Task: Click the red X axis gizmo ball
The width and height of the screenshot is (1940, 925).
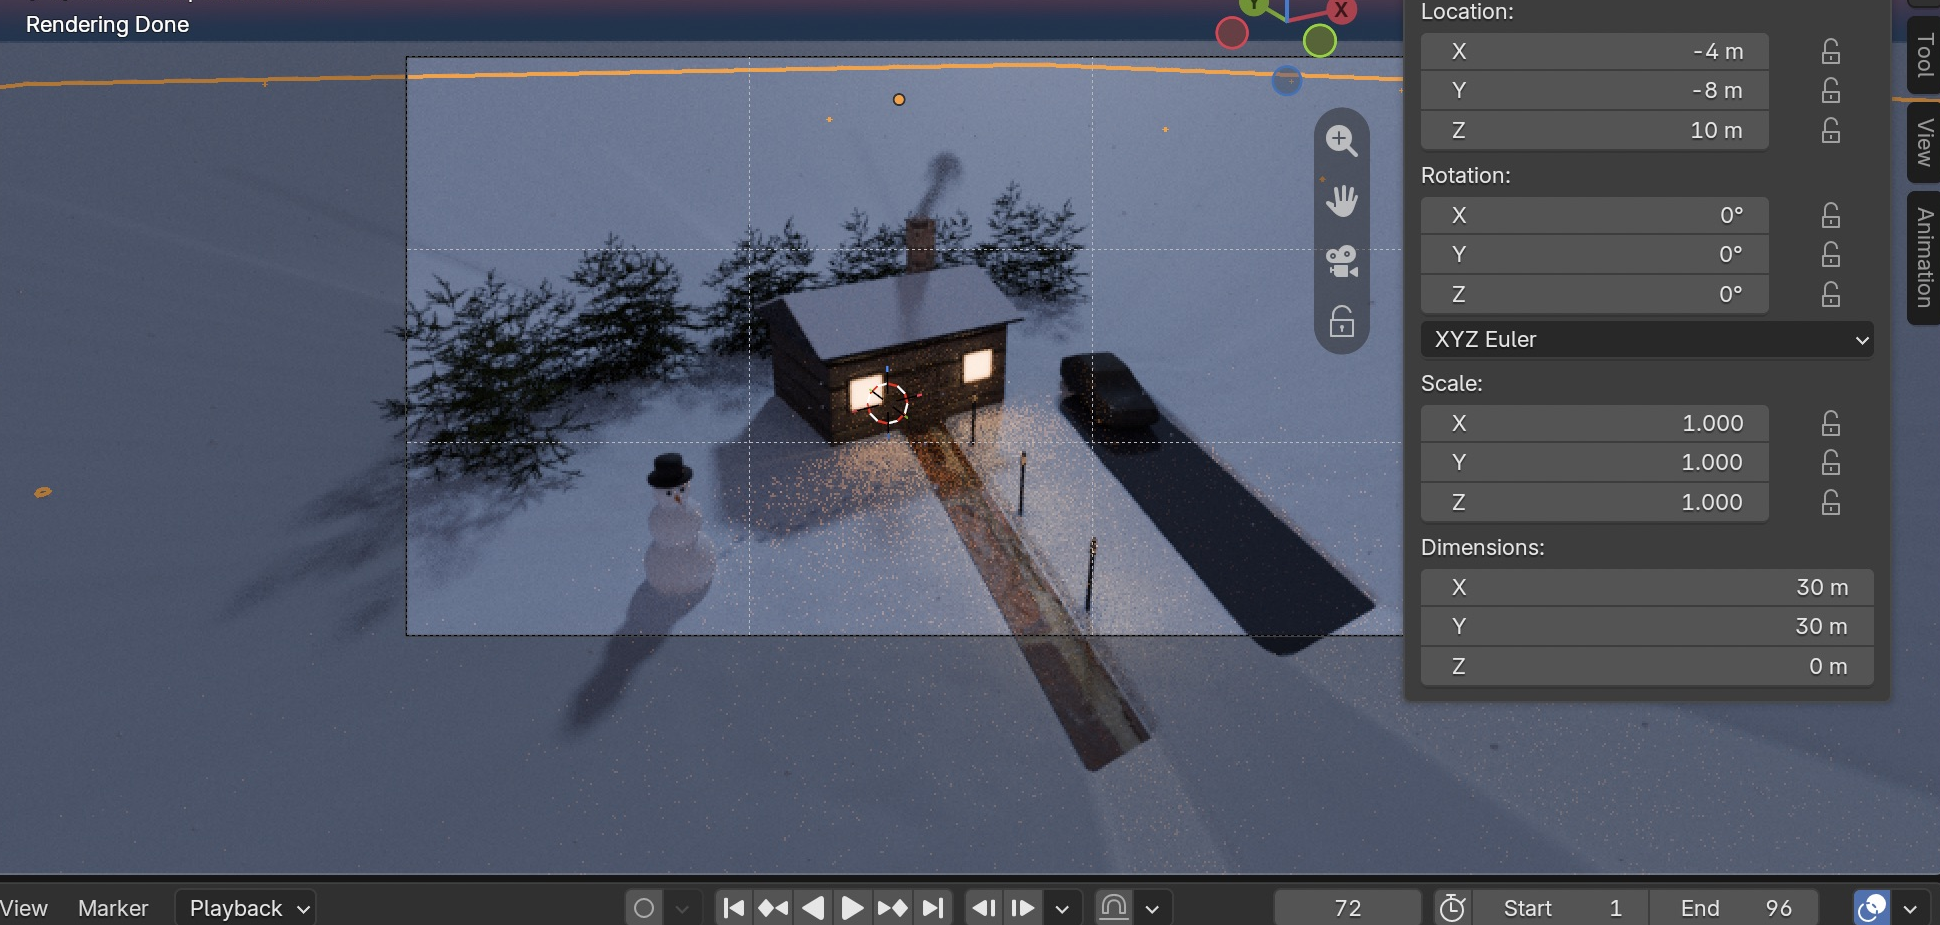Action: click(x=1341, y=10)
